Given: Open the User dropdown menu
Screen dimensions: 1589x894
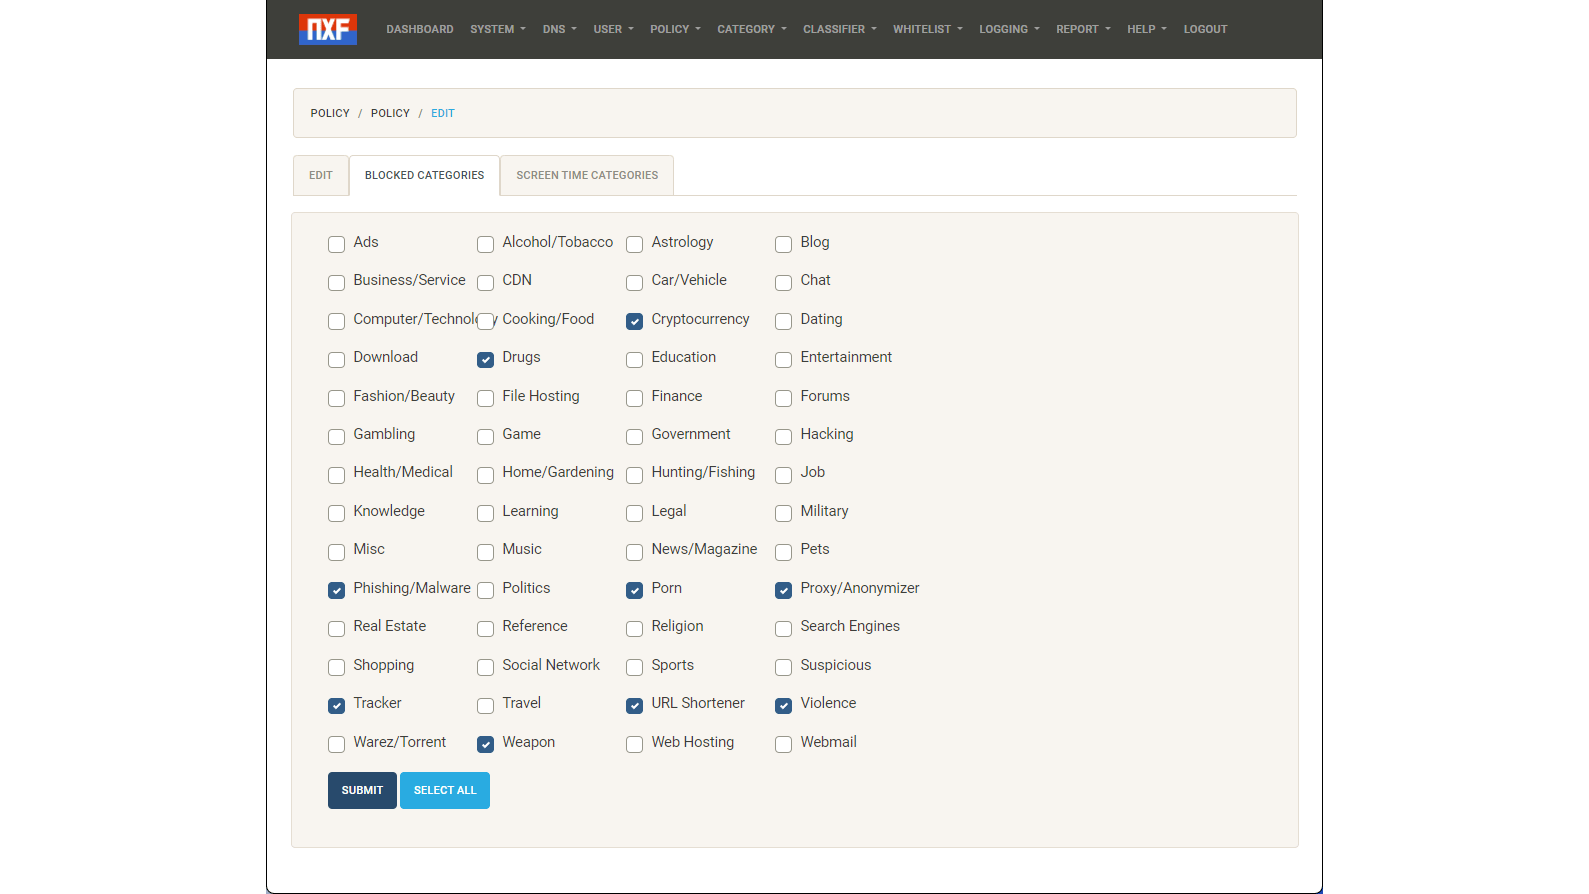Looking at the screenshot, I should click(614, 30).
